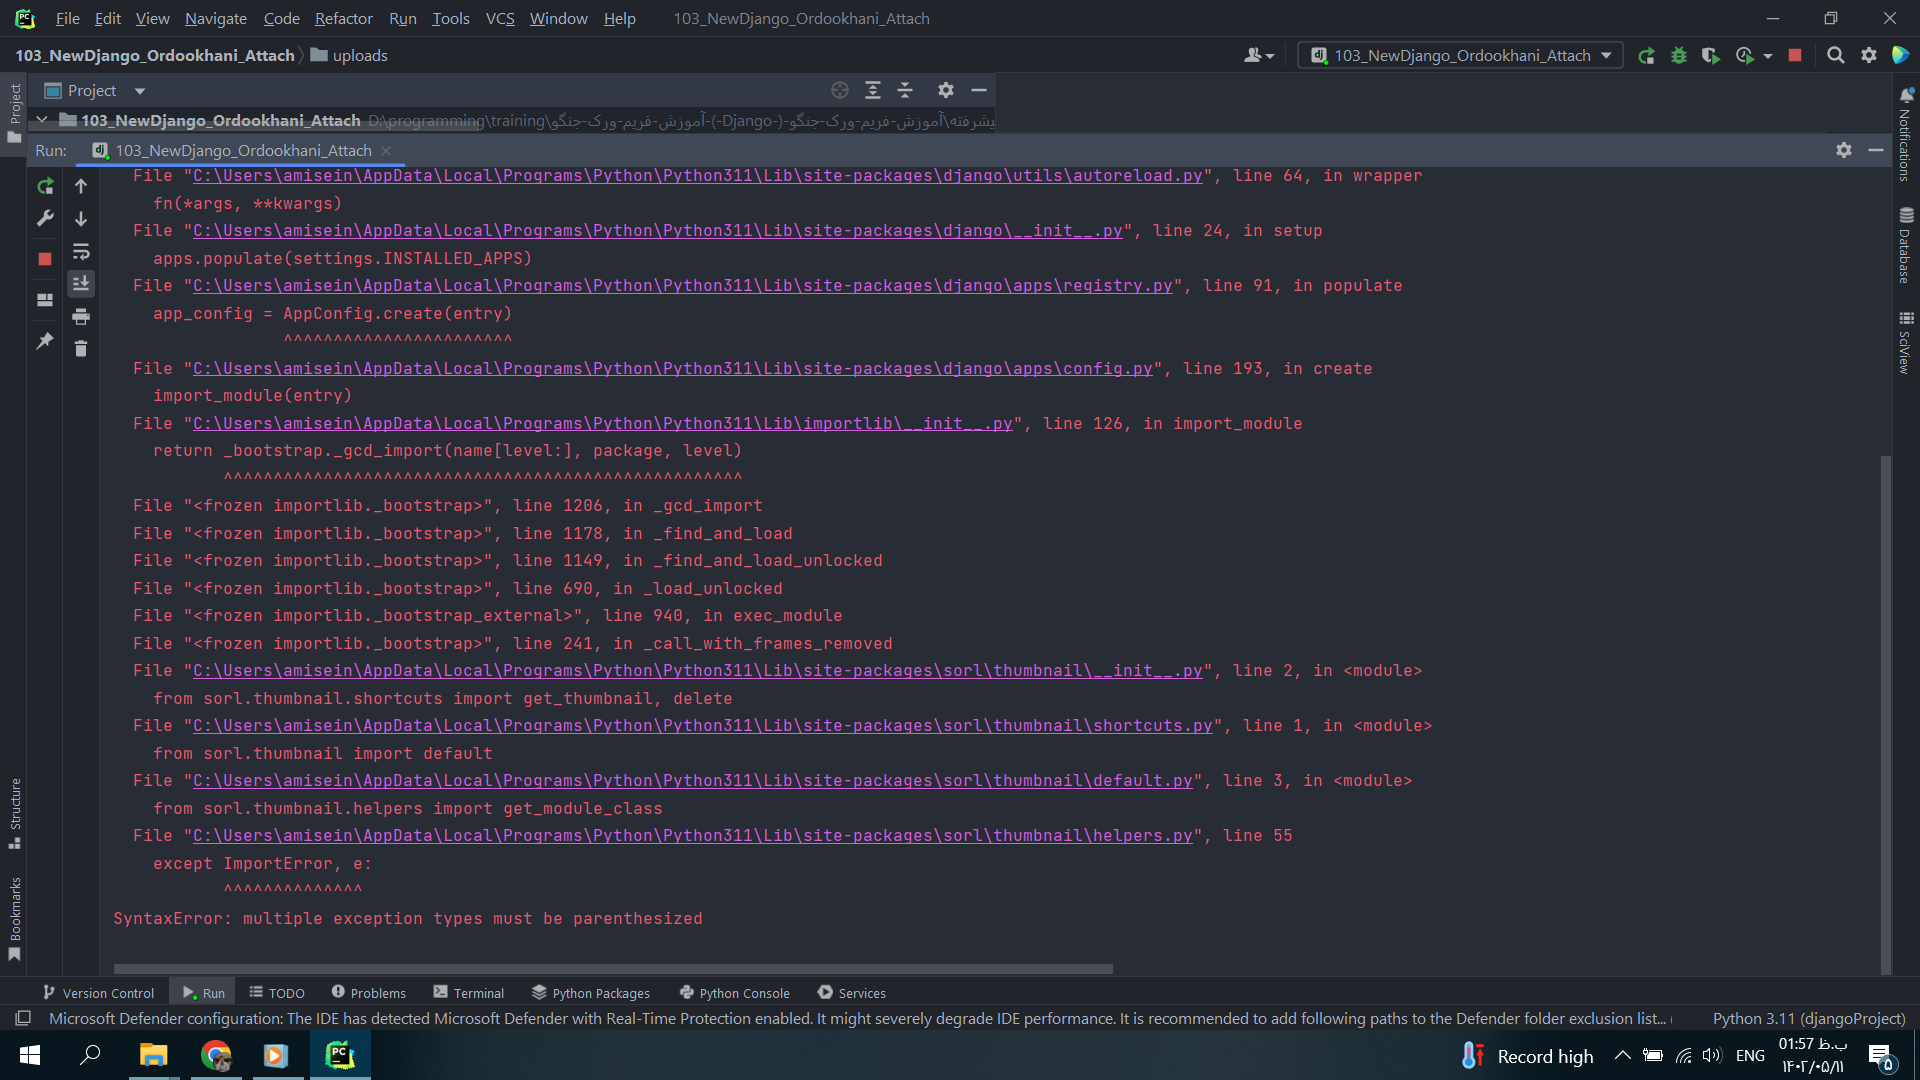Open the Tools menu
The height and width of the screenshot is (1080, 1920).
(450, 18)
